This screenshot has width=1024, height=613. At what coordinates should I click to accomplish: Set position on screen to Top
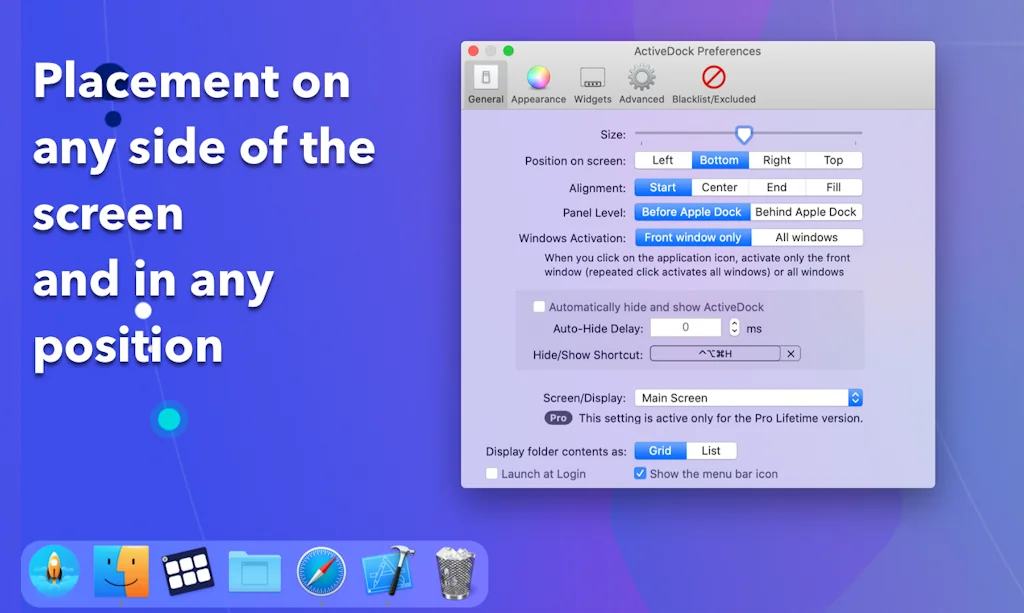pyautogui.click(x=834, y=159)
